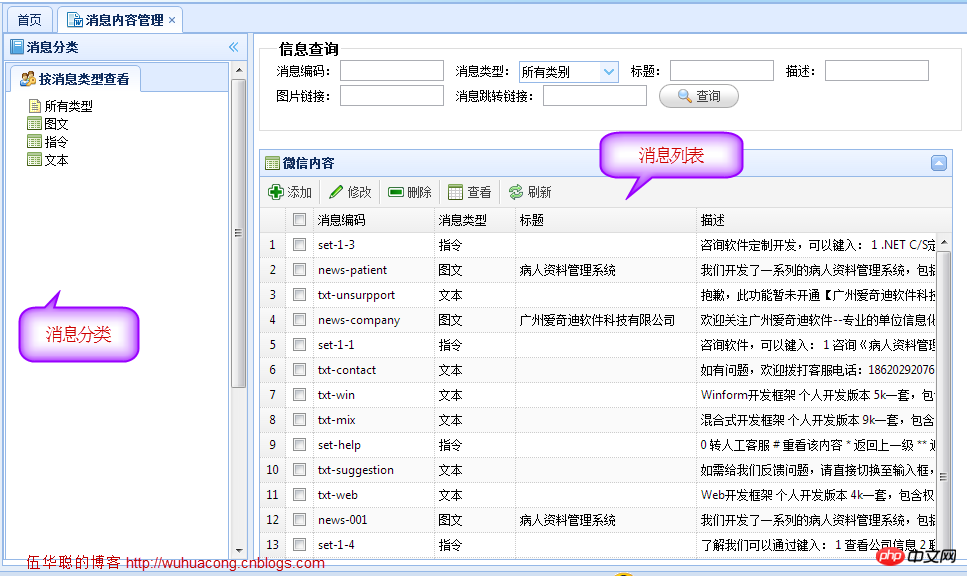Click the 微信内容 grid header icon
The width and height of the screenshot is (967, 576).
(272, 163)
